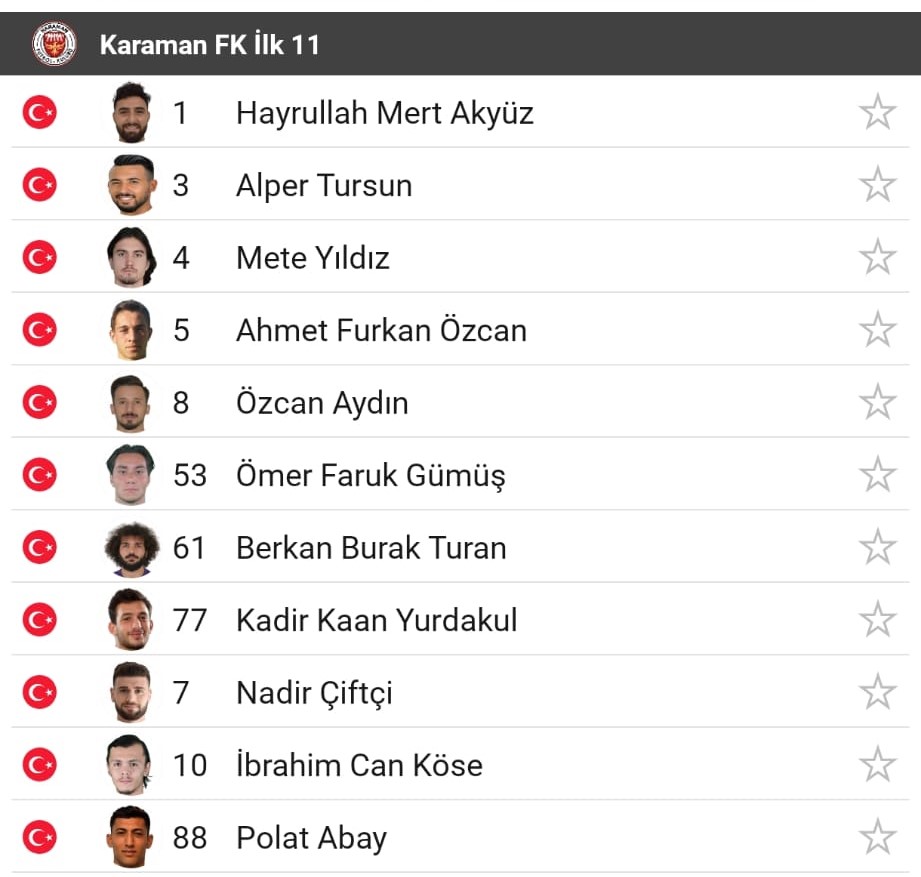
Task: Open player profile of Ahmet Furkan Özcan
Action: tap(381, 330)
